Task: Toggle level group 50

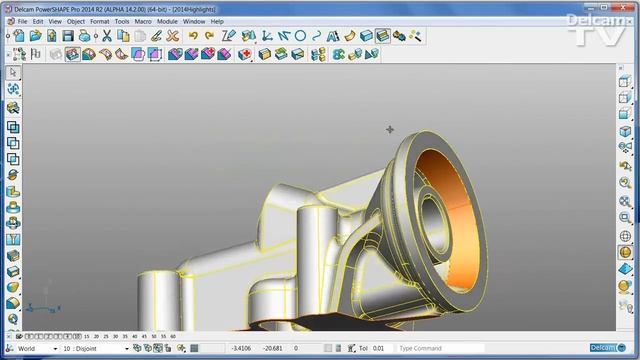Action: (154, 337)
